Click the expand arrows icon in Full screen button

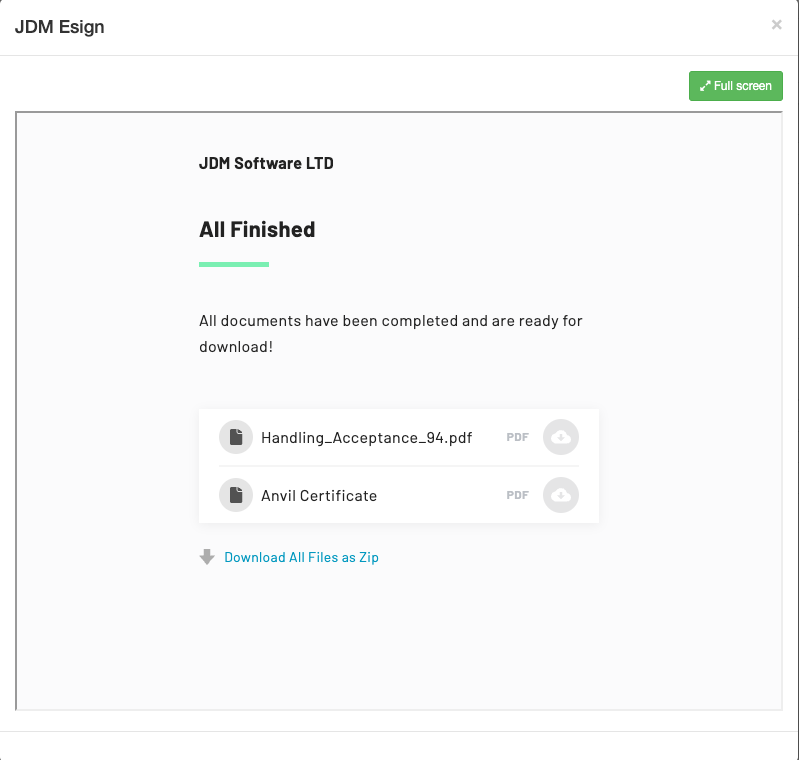pos(705,86)
